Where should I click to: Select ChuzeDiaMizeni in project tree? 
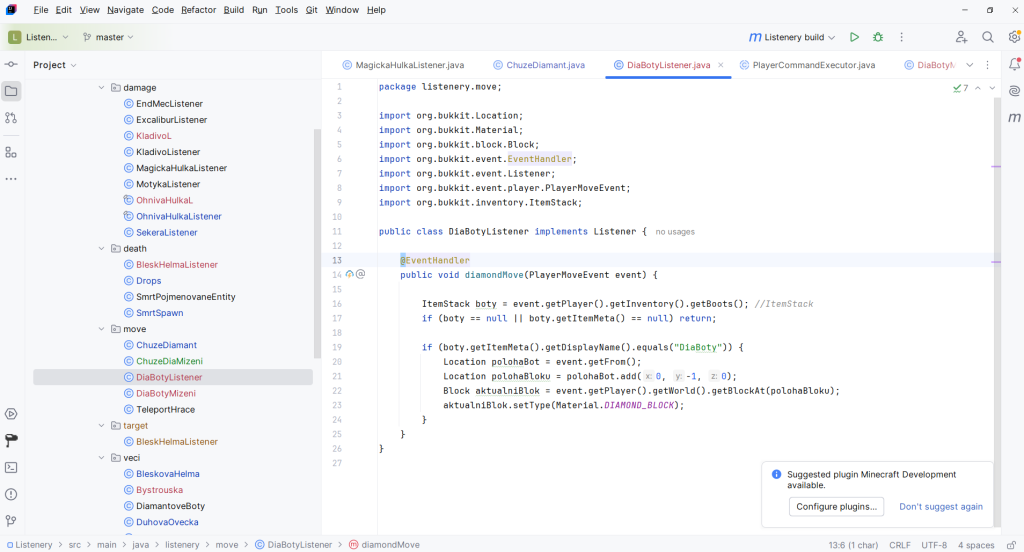[169, 361]
